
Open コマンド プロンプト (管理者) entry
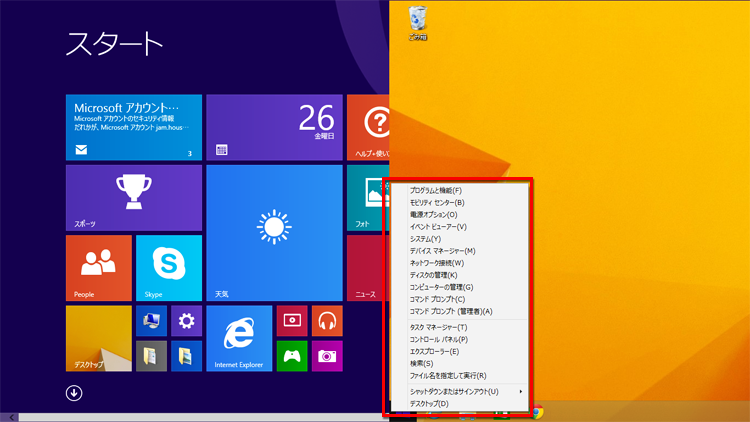click(x=450, y=311)
